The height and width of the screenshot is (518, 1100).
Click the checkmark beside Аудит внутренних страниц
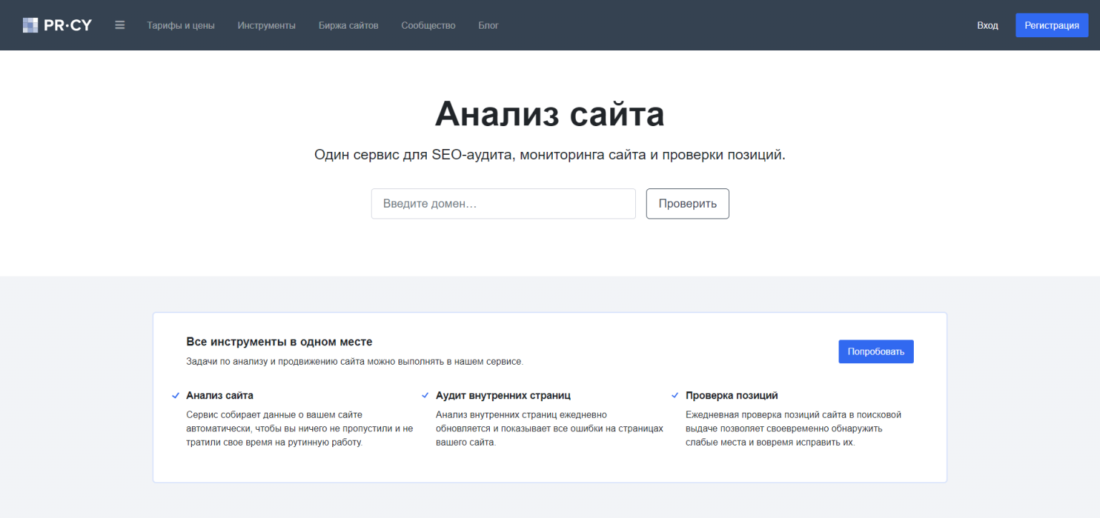click(425, 396)
